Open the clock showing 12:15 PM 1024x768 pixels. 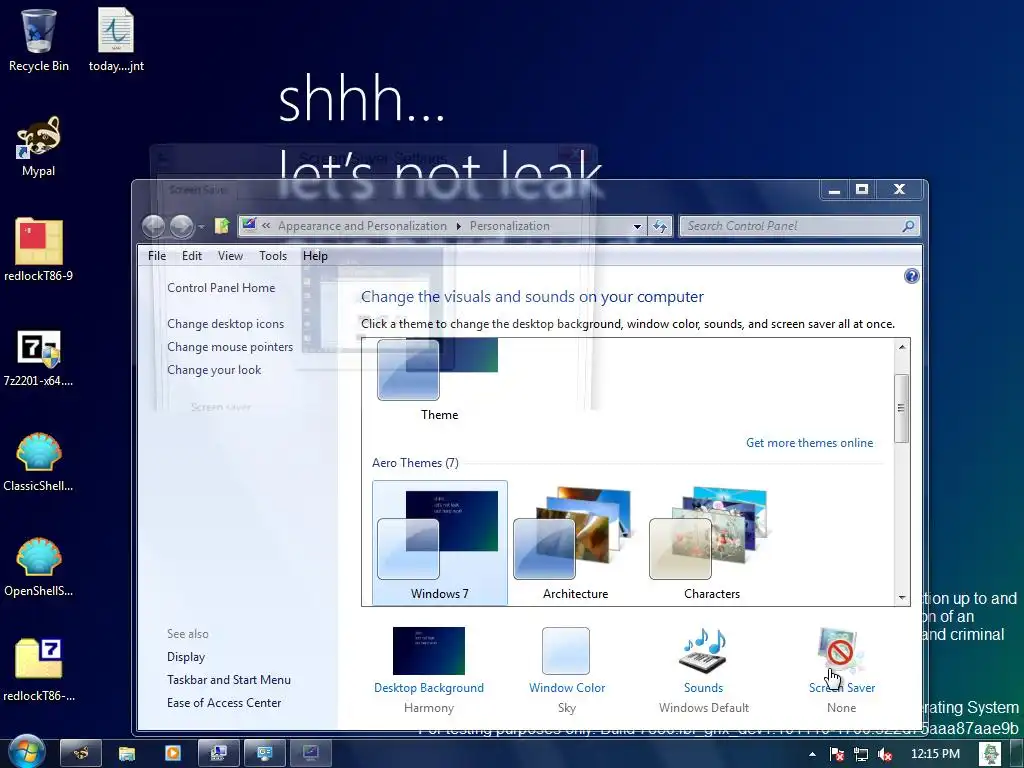935,754
